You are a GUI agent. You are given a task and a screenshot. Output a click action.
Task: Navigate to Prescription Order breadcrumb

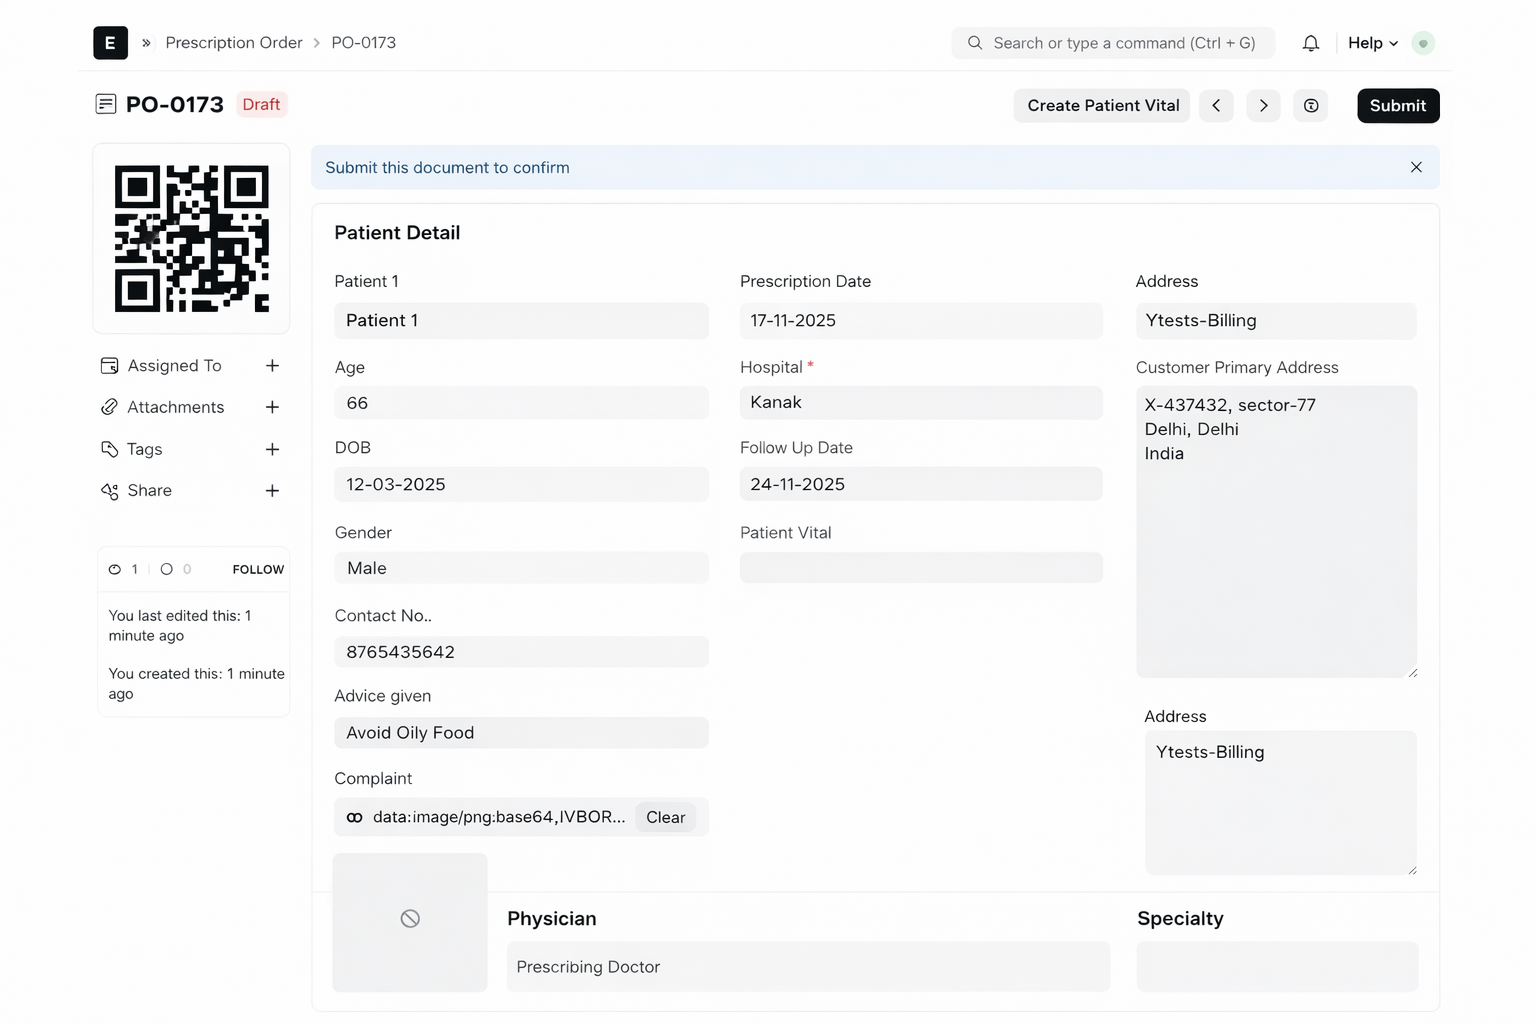(x=234, y=43)
